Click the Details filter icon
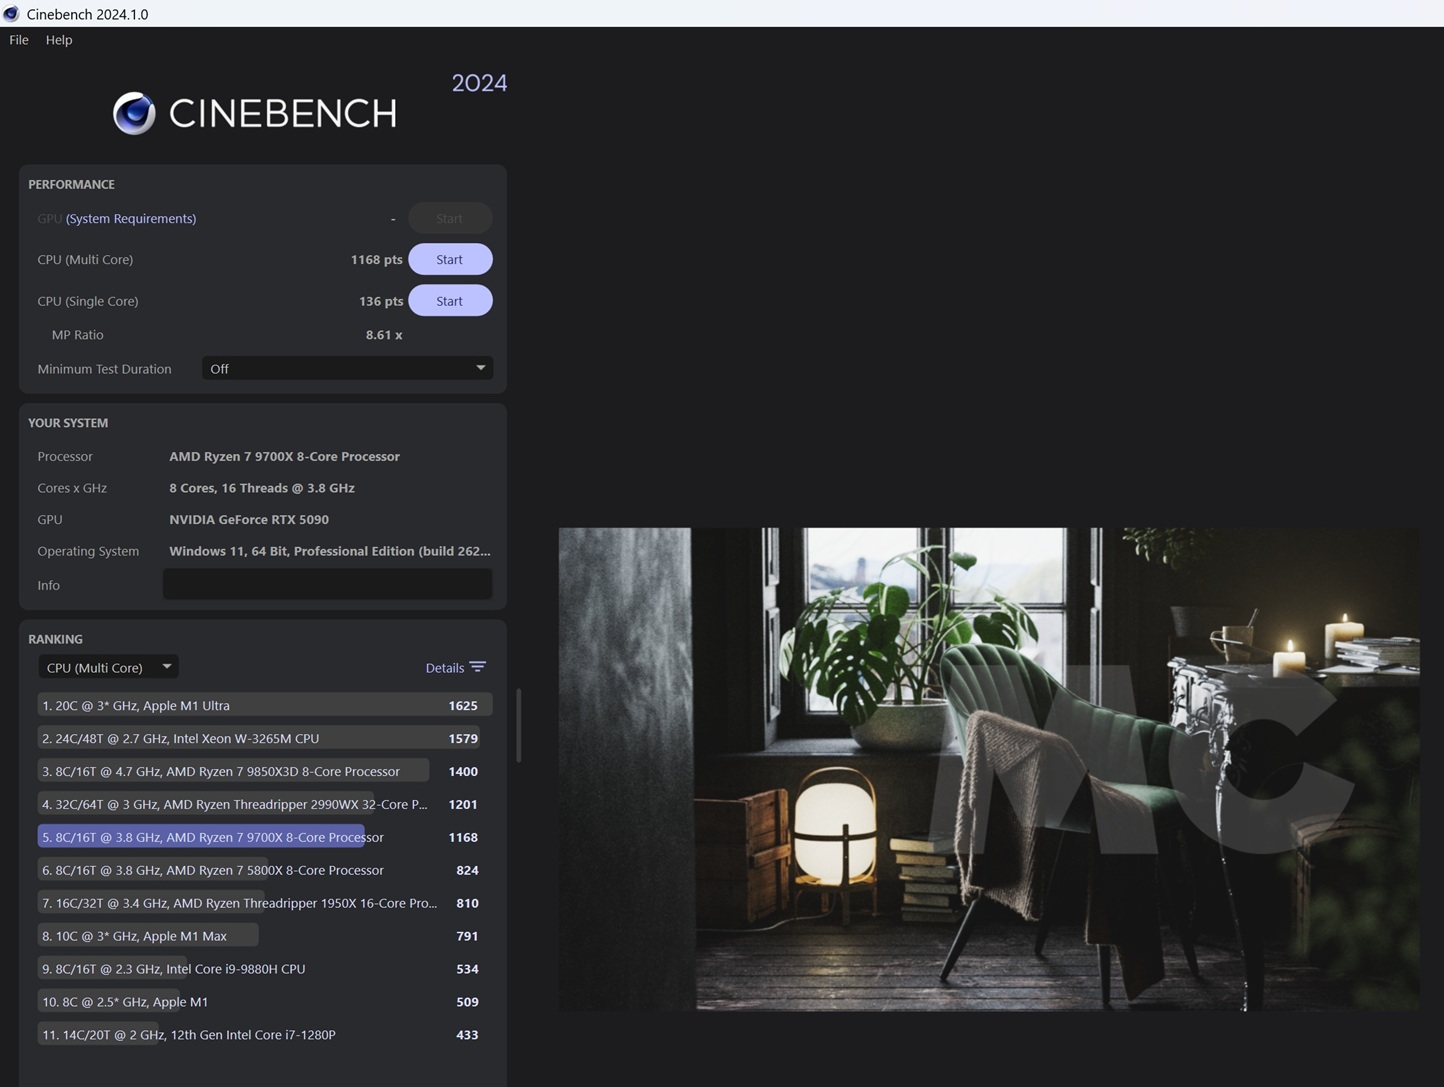1444x1087 pixels. pyautogui.click(x=478, y=667)
